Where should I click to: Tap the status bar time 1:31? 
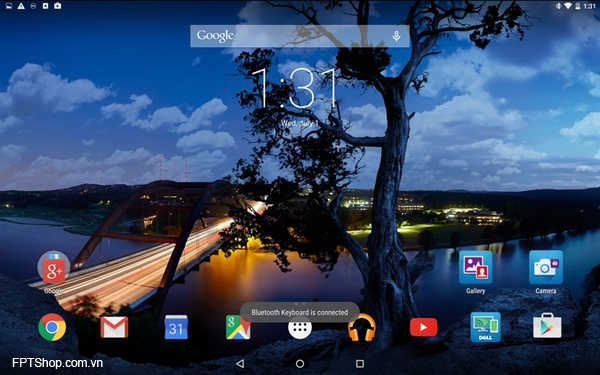coord(590,6)
